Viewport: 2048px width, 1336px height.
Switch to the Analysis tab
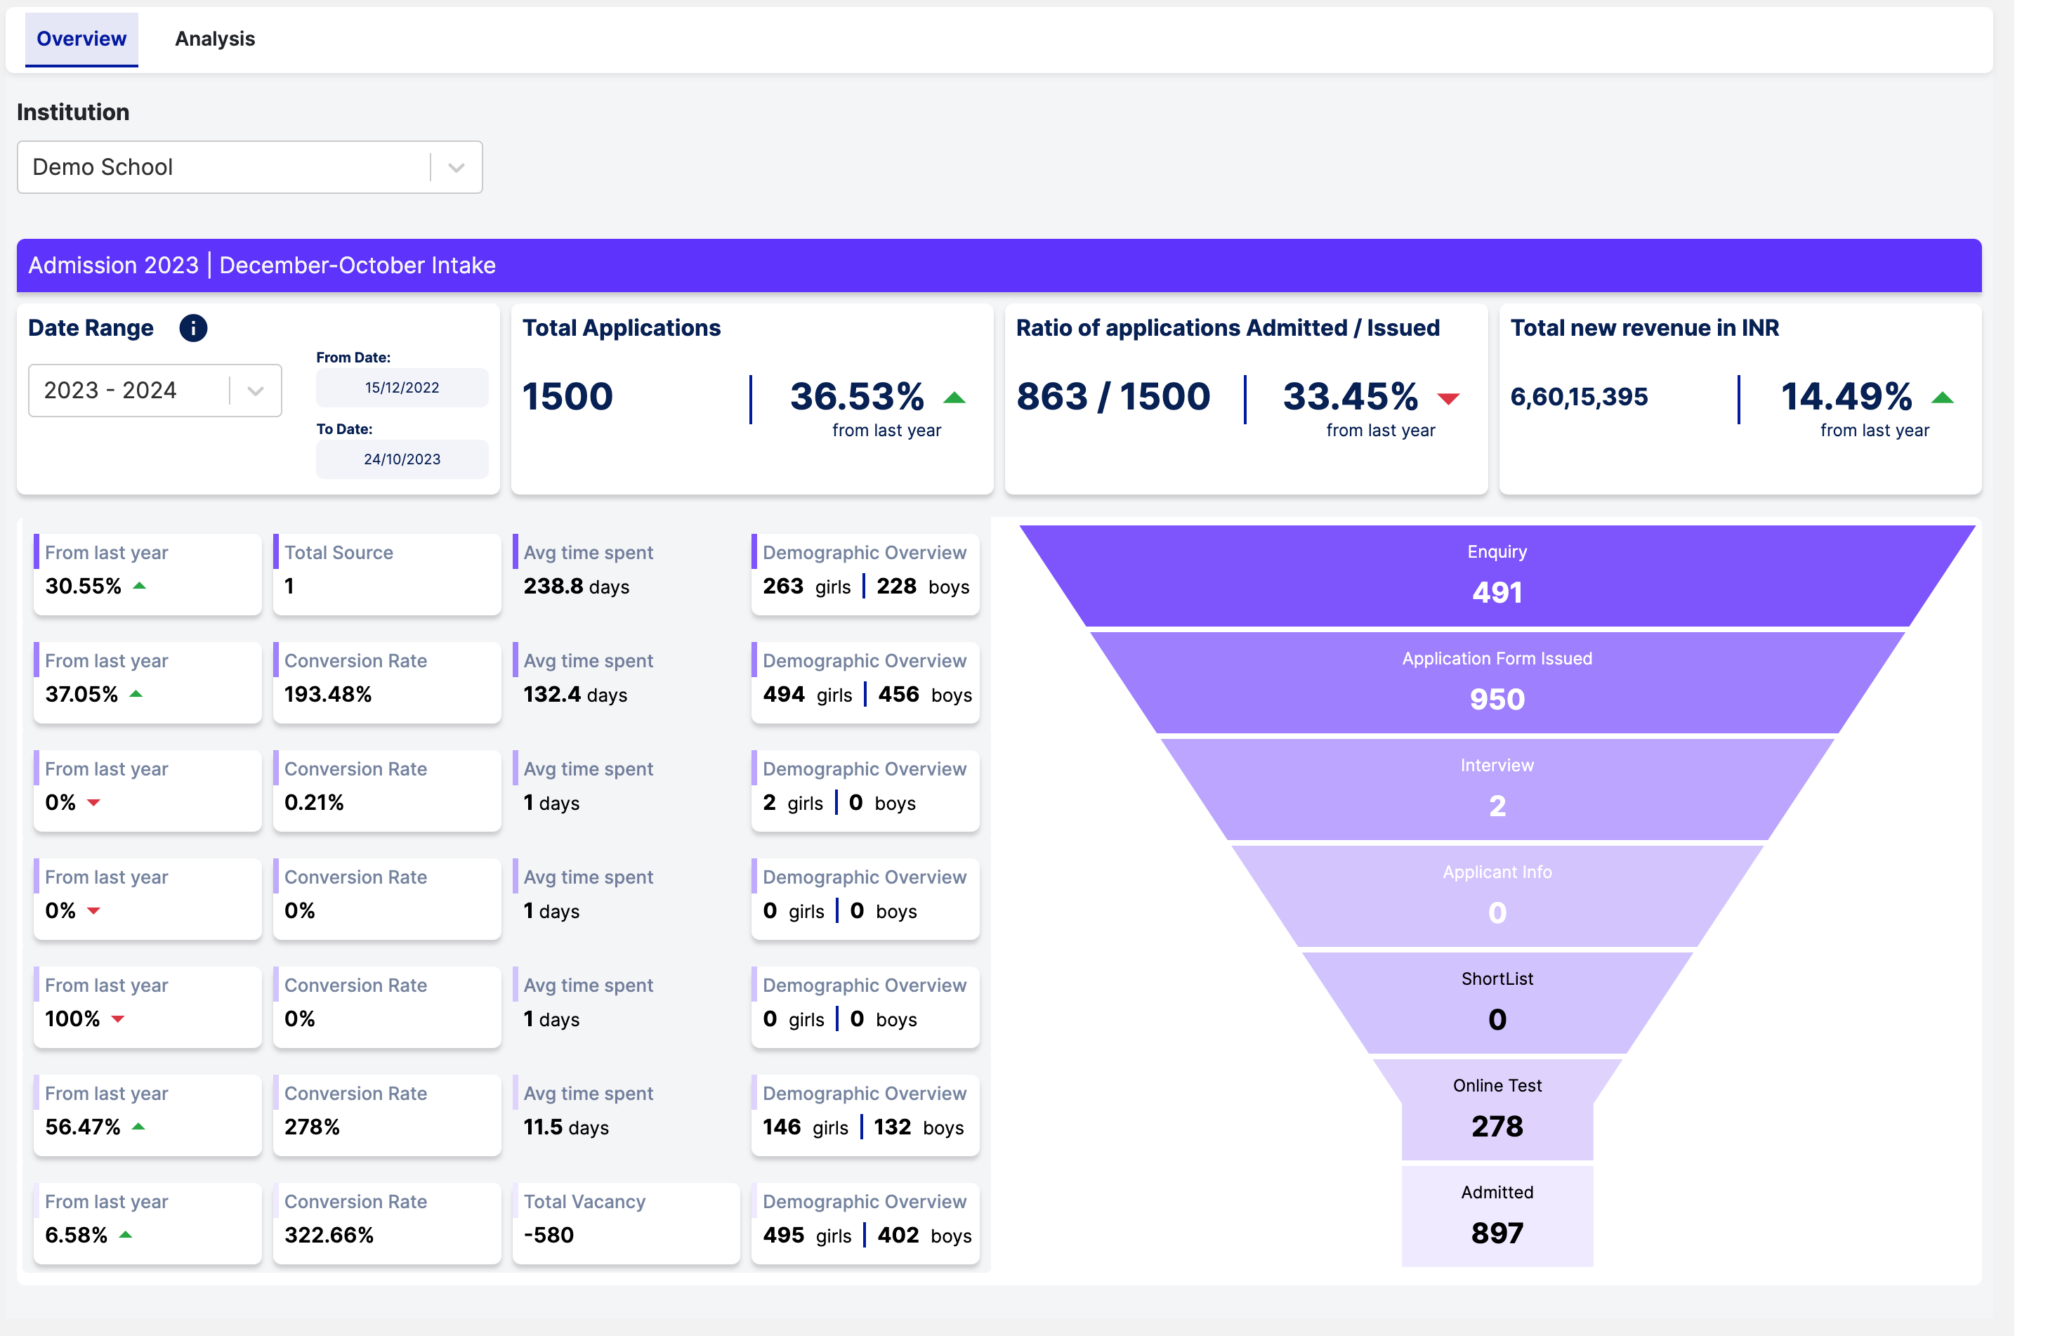pyautogui.click(x=214, y=38)
